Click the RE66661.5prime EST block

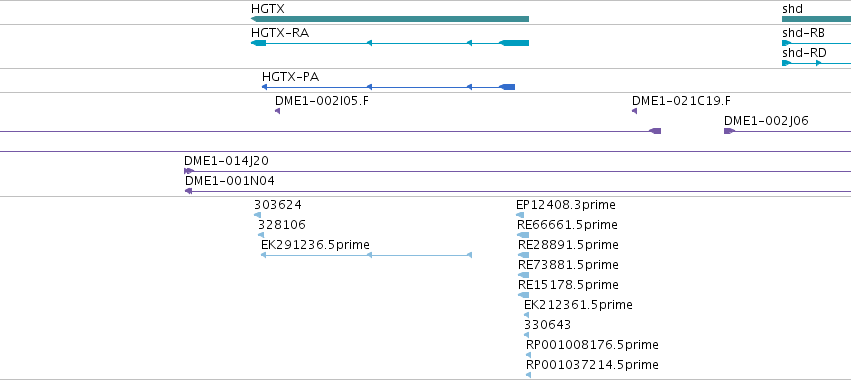[523, 235]
